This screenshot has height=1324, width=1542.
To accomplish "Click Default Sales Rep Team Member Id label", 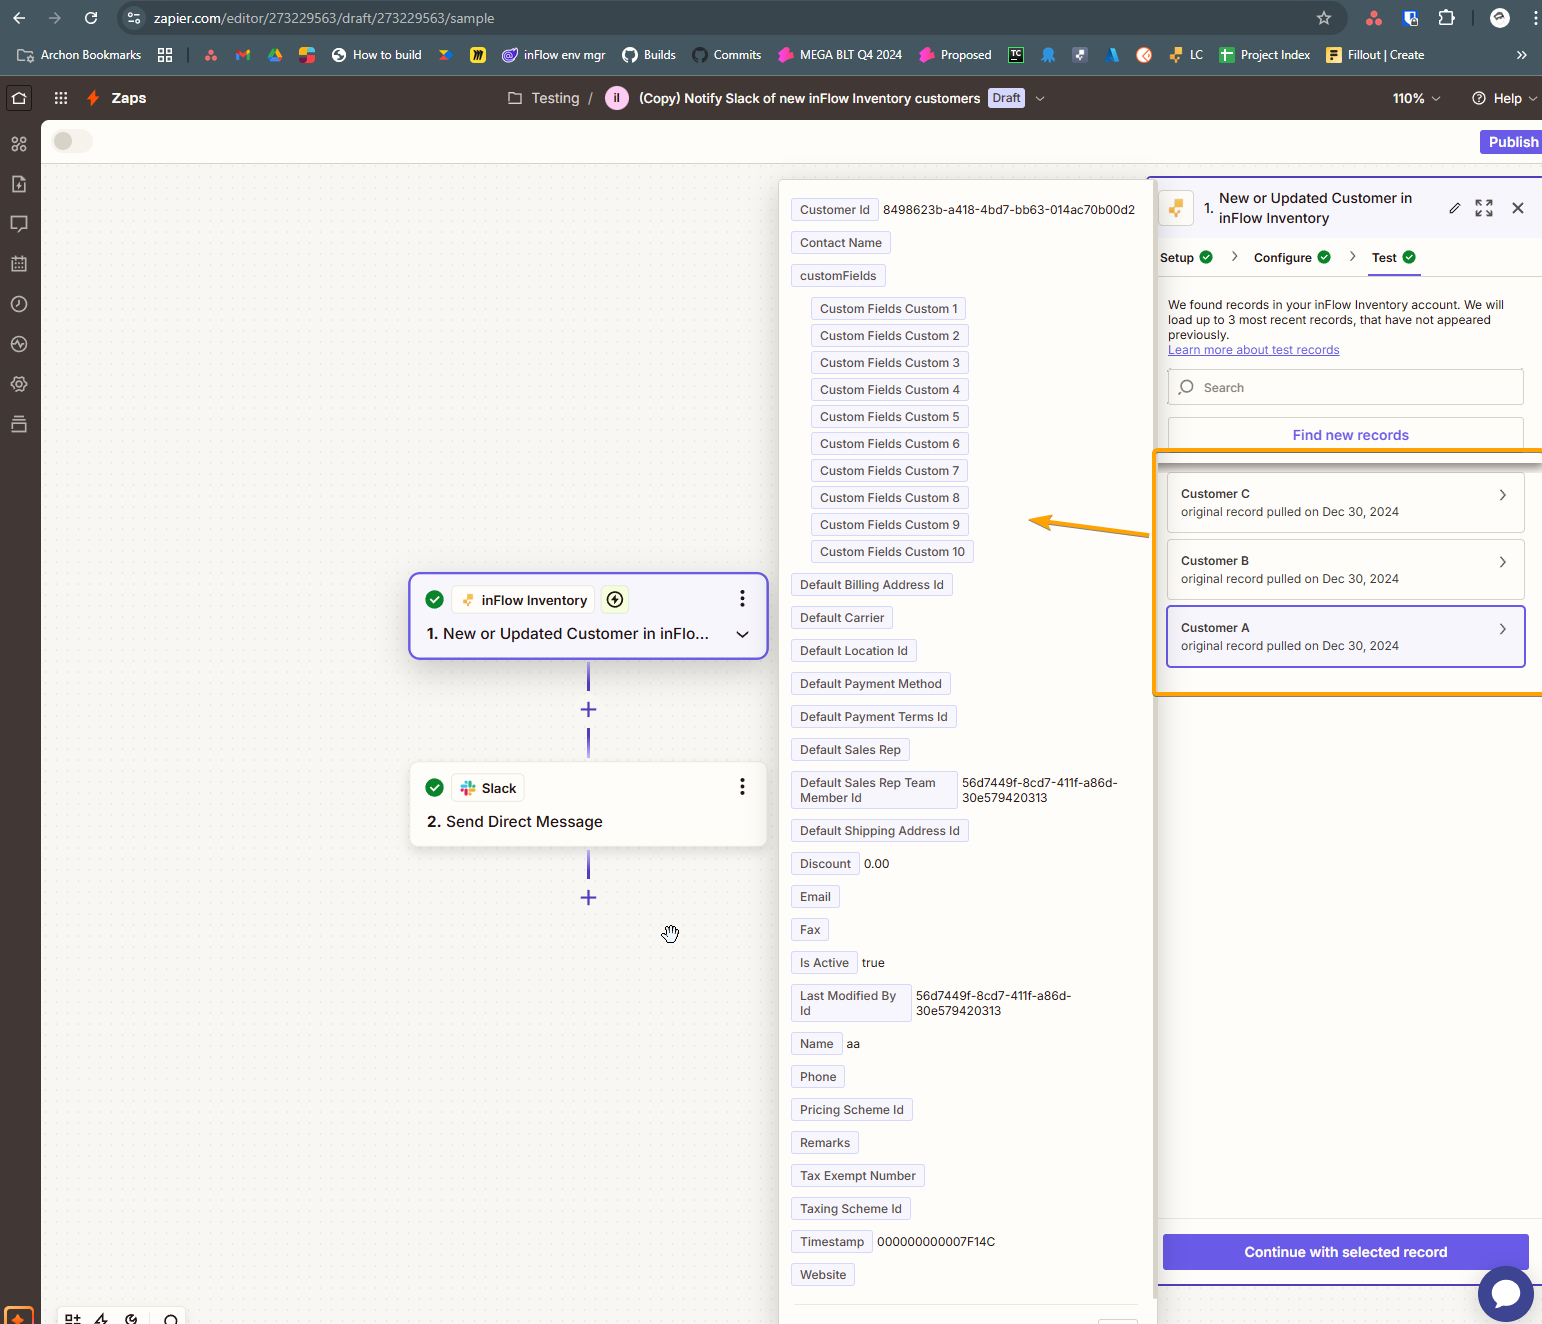I will pos(874,790).
